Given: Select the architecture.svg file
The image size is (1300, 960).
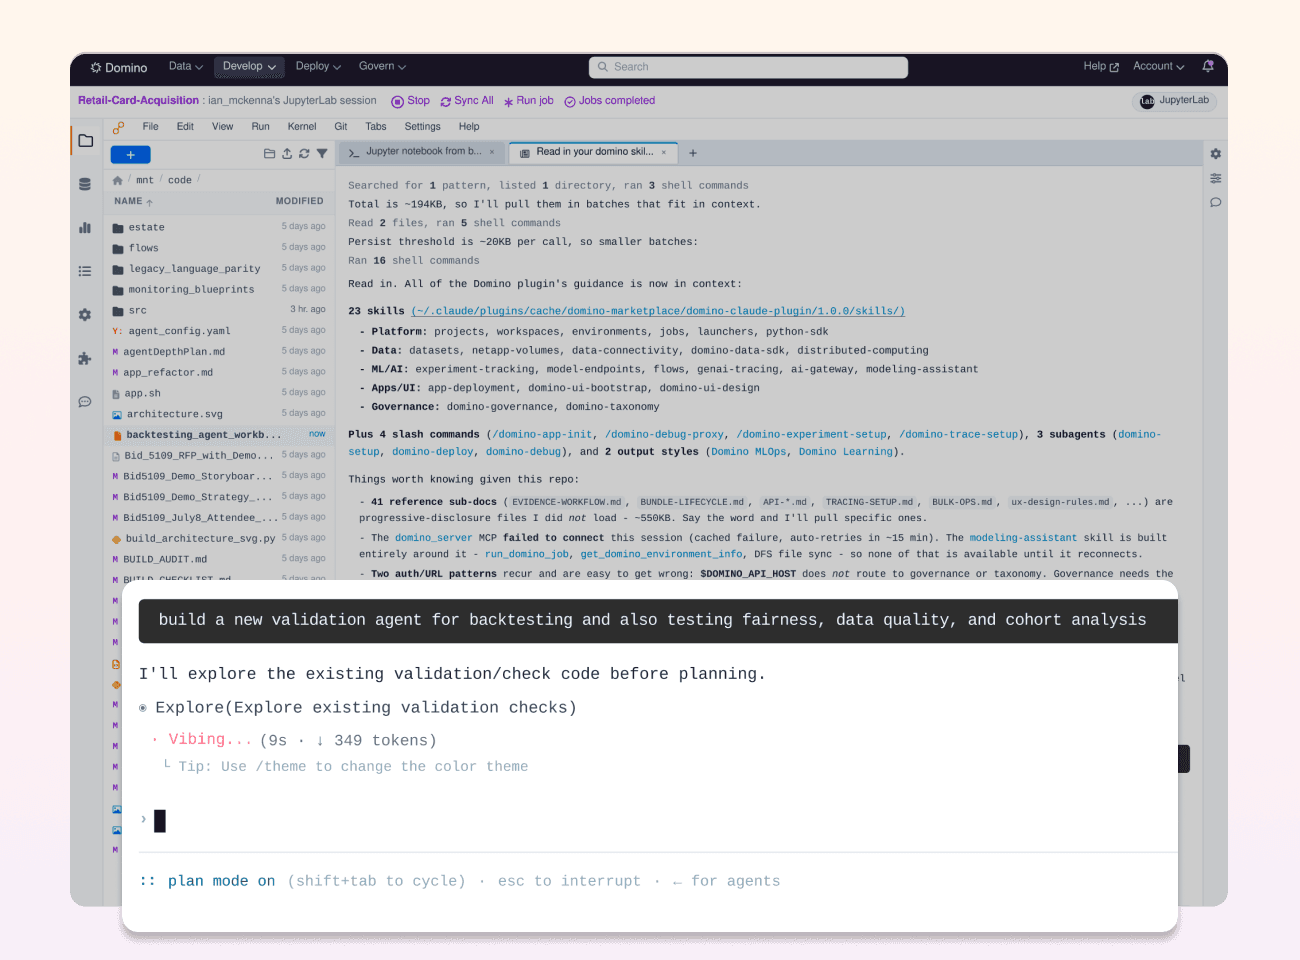Looking at the screenshot, I should [x=218, y=414].
